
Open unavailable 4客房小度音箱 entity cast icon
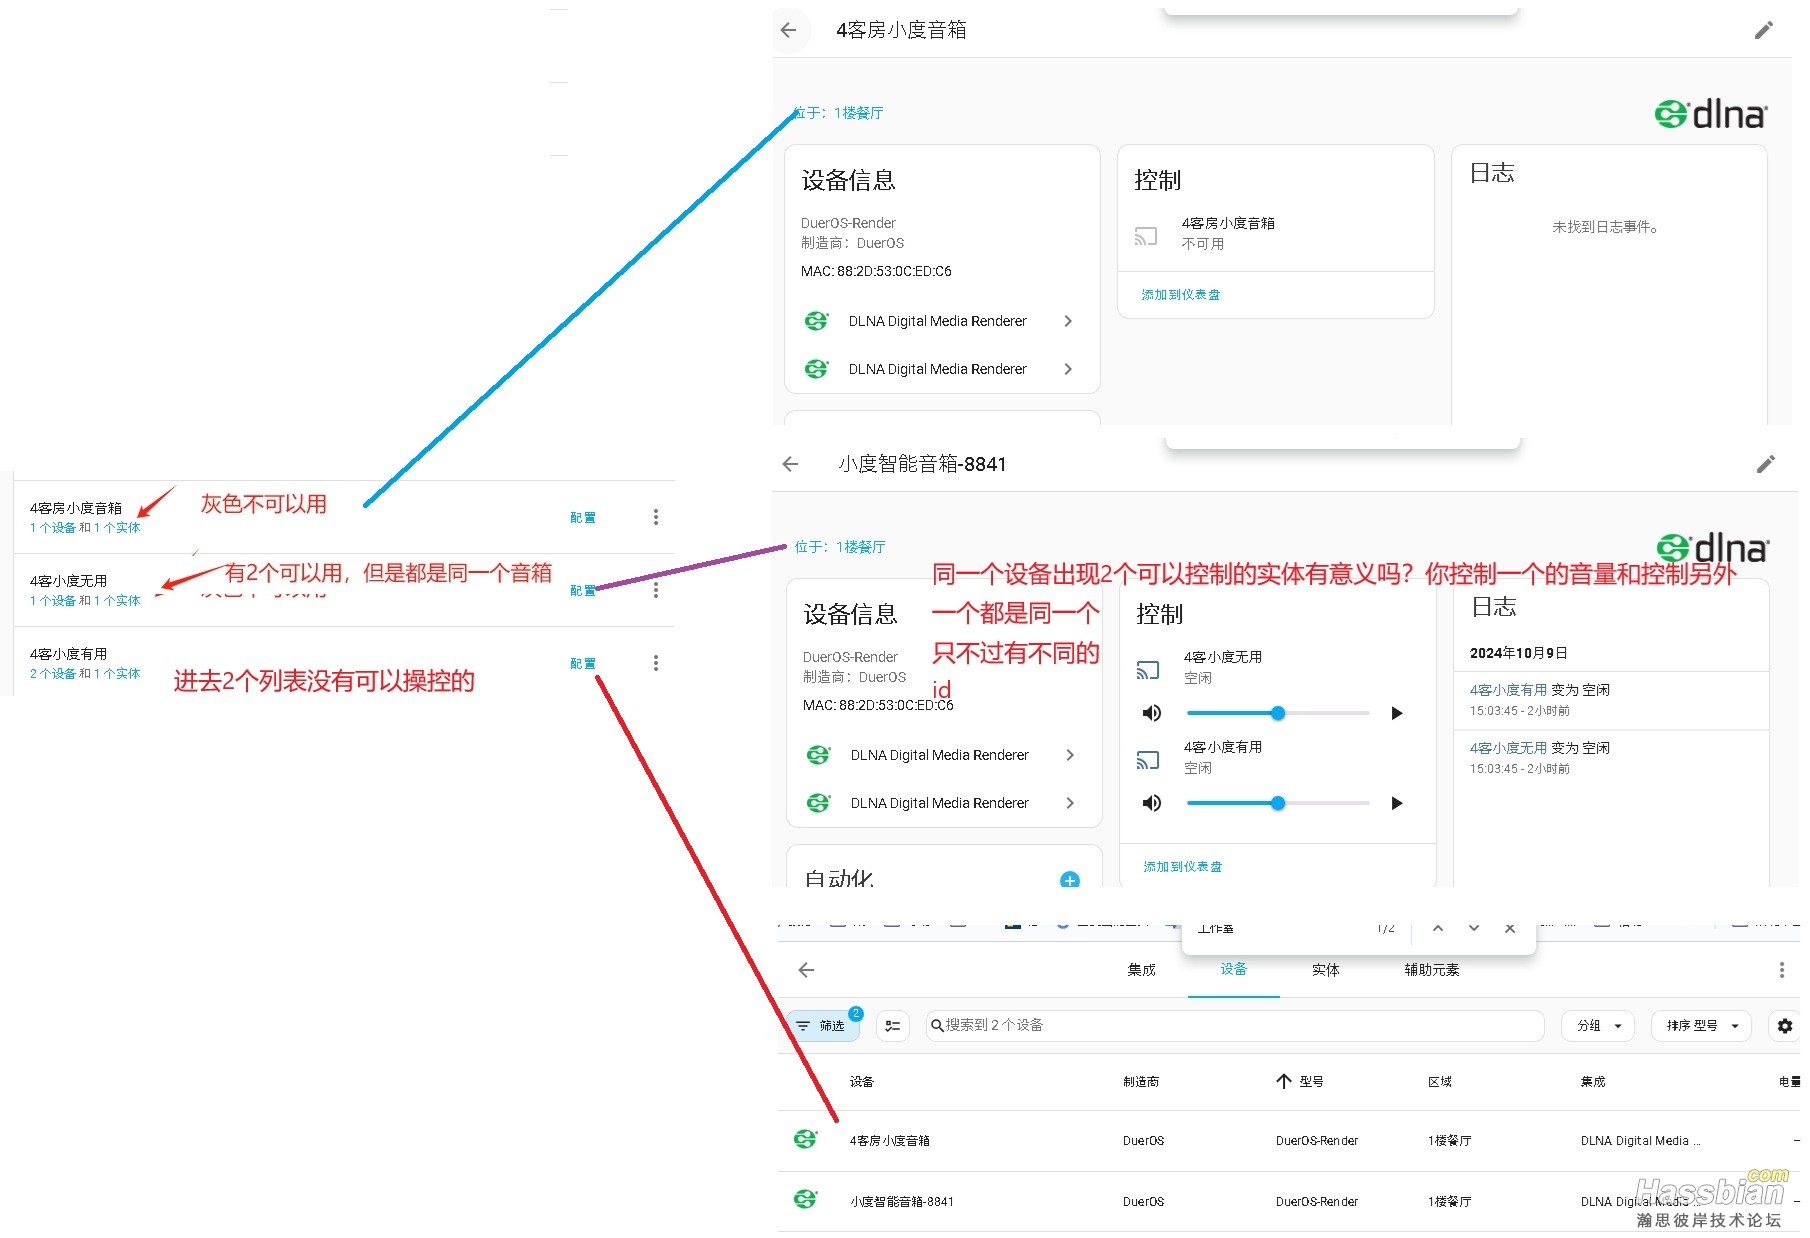click(x=1146, y=236)
